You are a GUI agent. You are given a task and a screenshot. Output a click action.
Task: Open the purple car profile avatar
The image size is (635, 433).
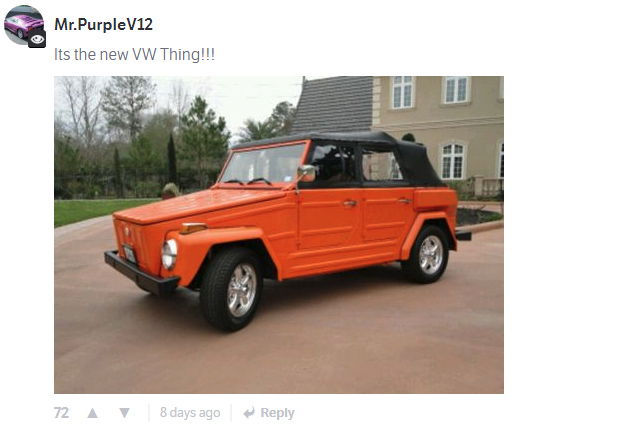23,25
